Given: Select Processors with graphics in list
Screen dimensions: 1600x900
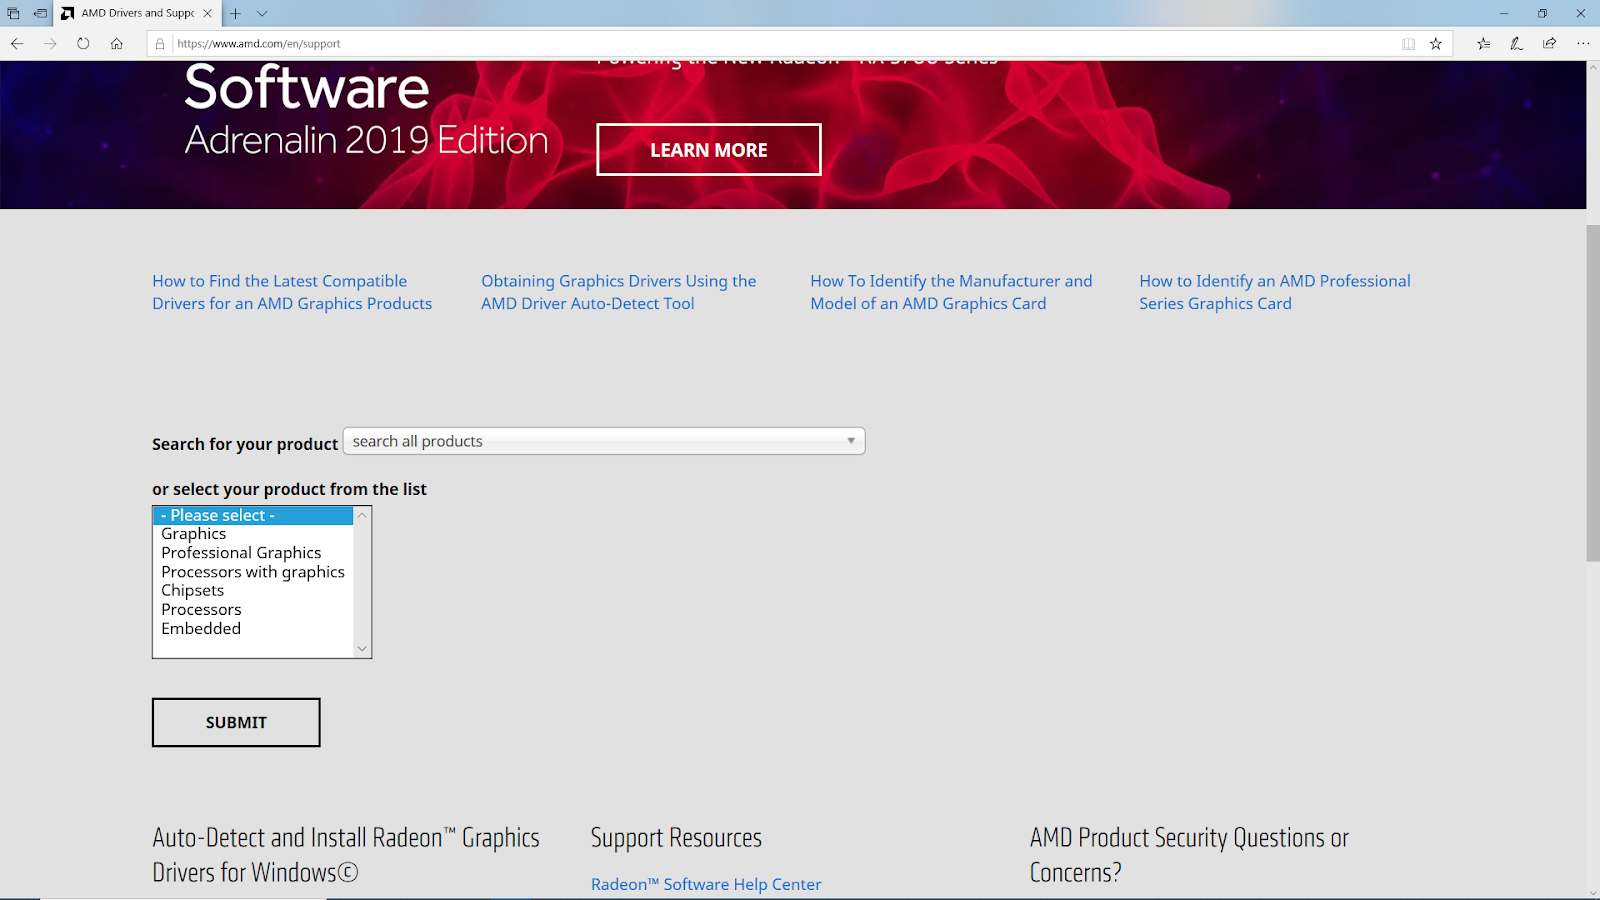Looking at the screenshot, I should [x=253, y=572].
